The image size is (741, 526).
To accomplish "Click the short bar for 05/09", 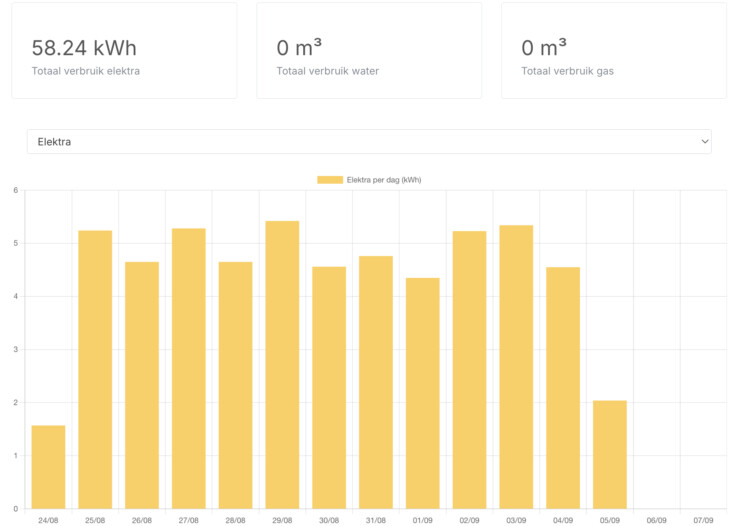I will [x=609, y=455].
